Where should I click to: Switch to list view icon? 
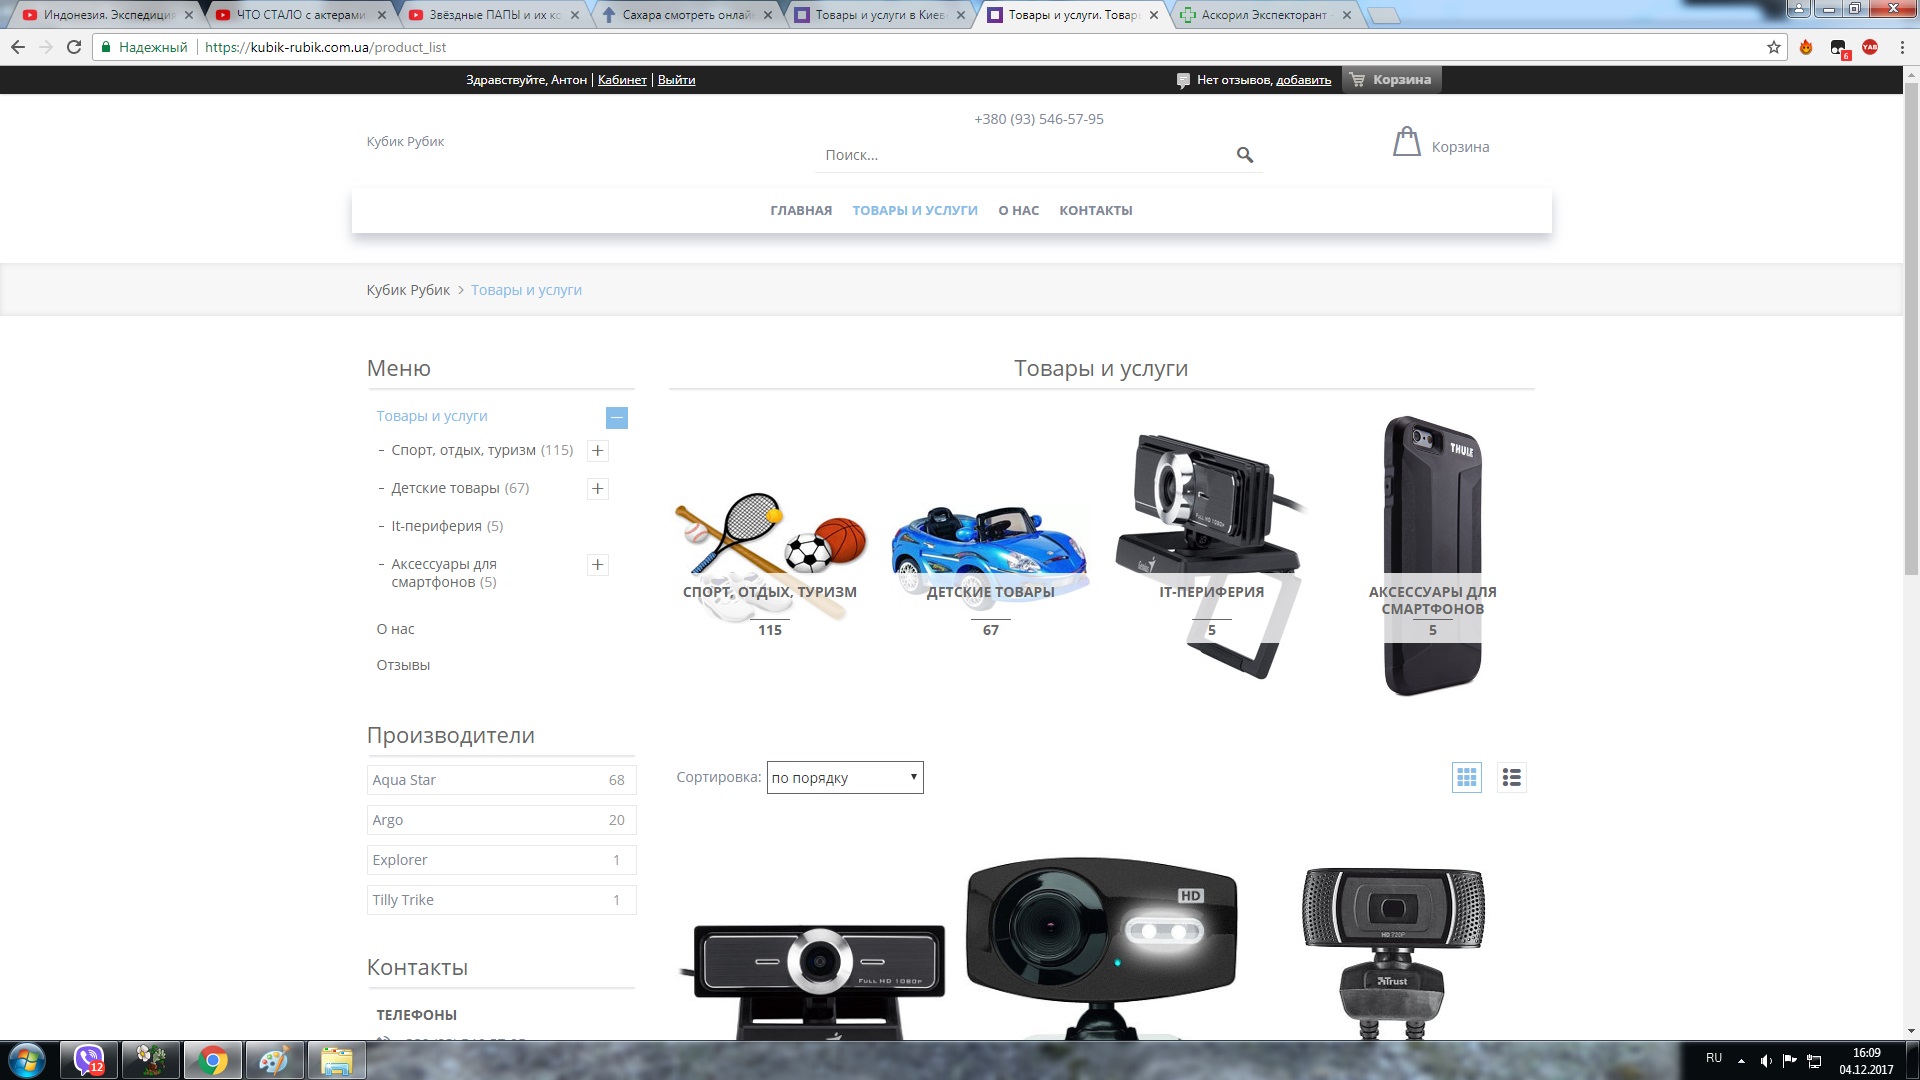pos(1512,777)
